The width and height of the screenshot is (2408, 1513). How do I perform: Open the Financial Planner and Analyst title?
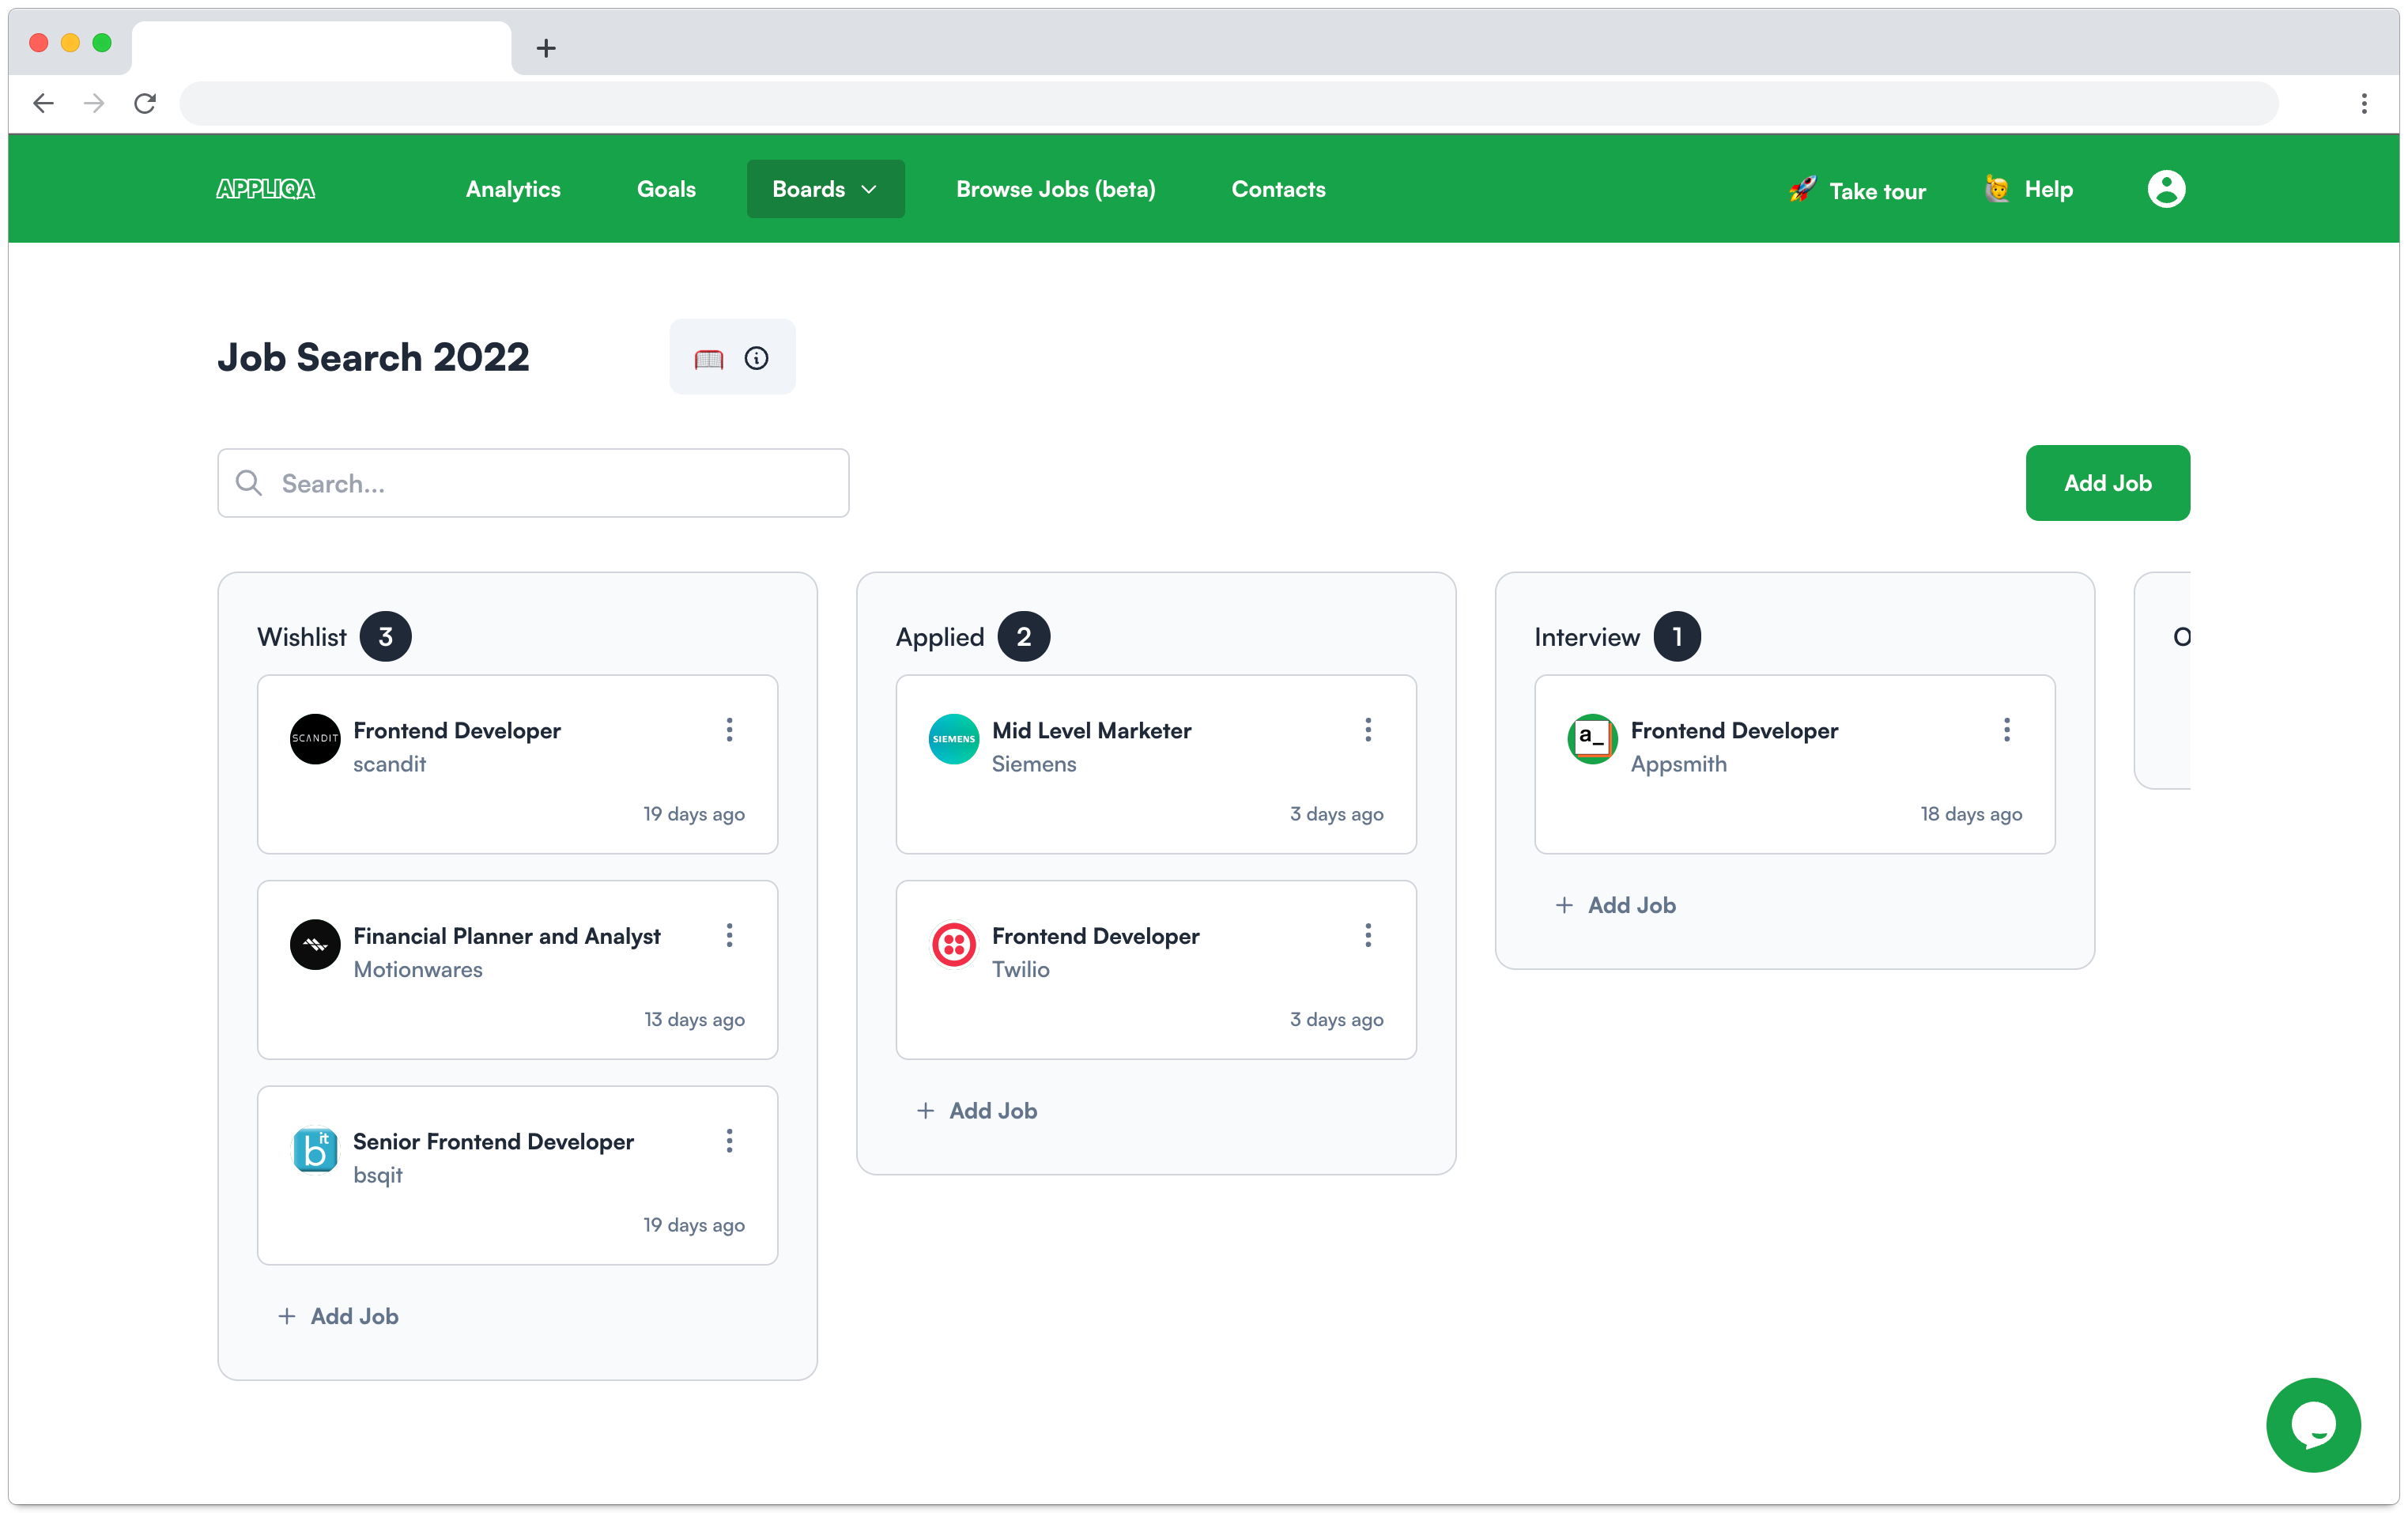(x=507, y=936)
